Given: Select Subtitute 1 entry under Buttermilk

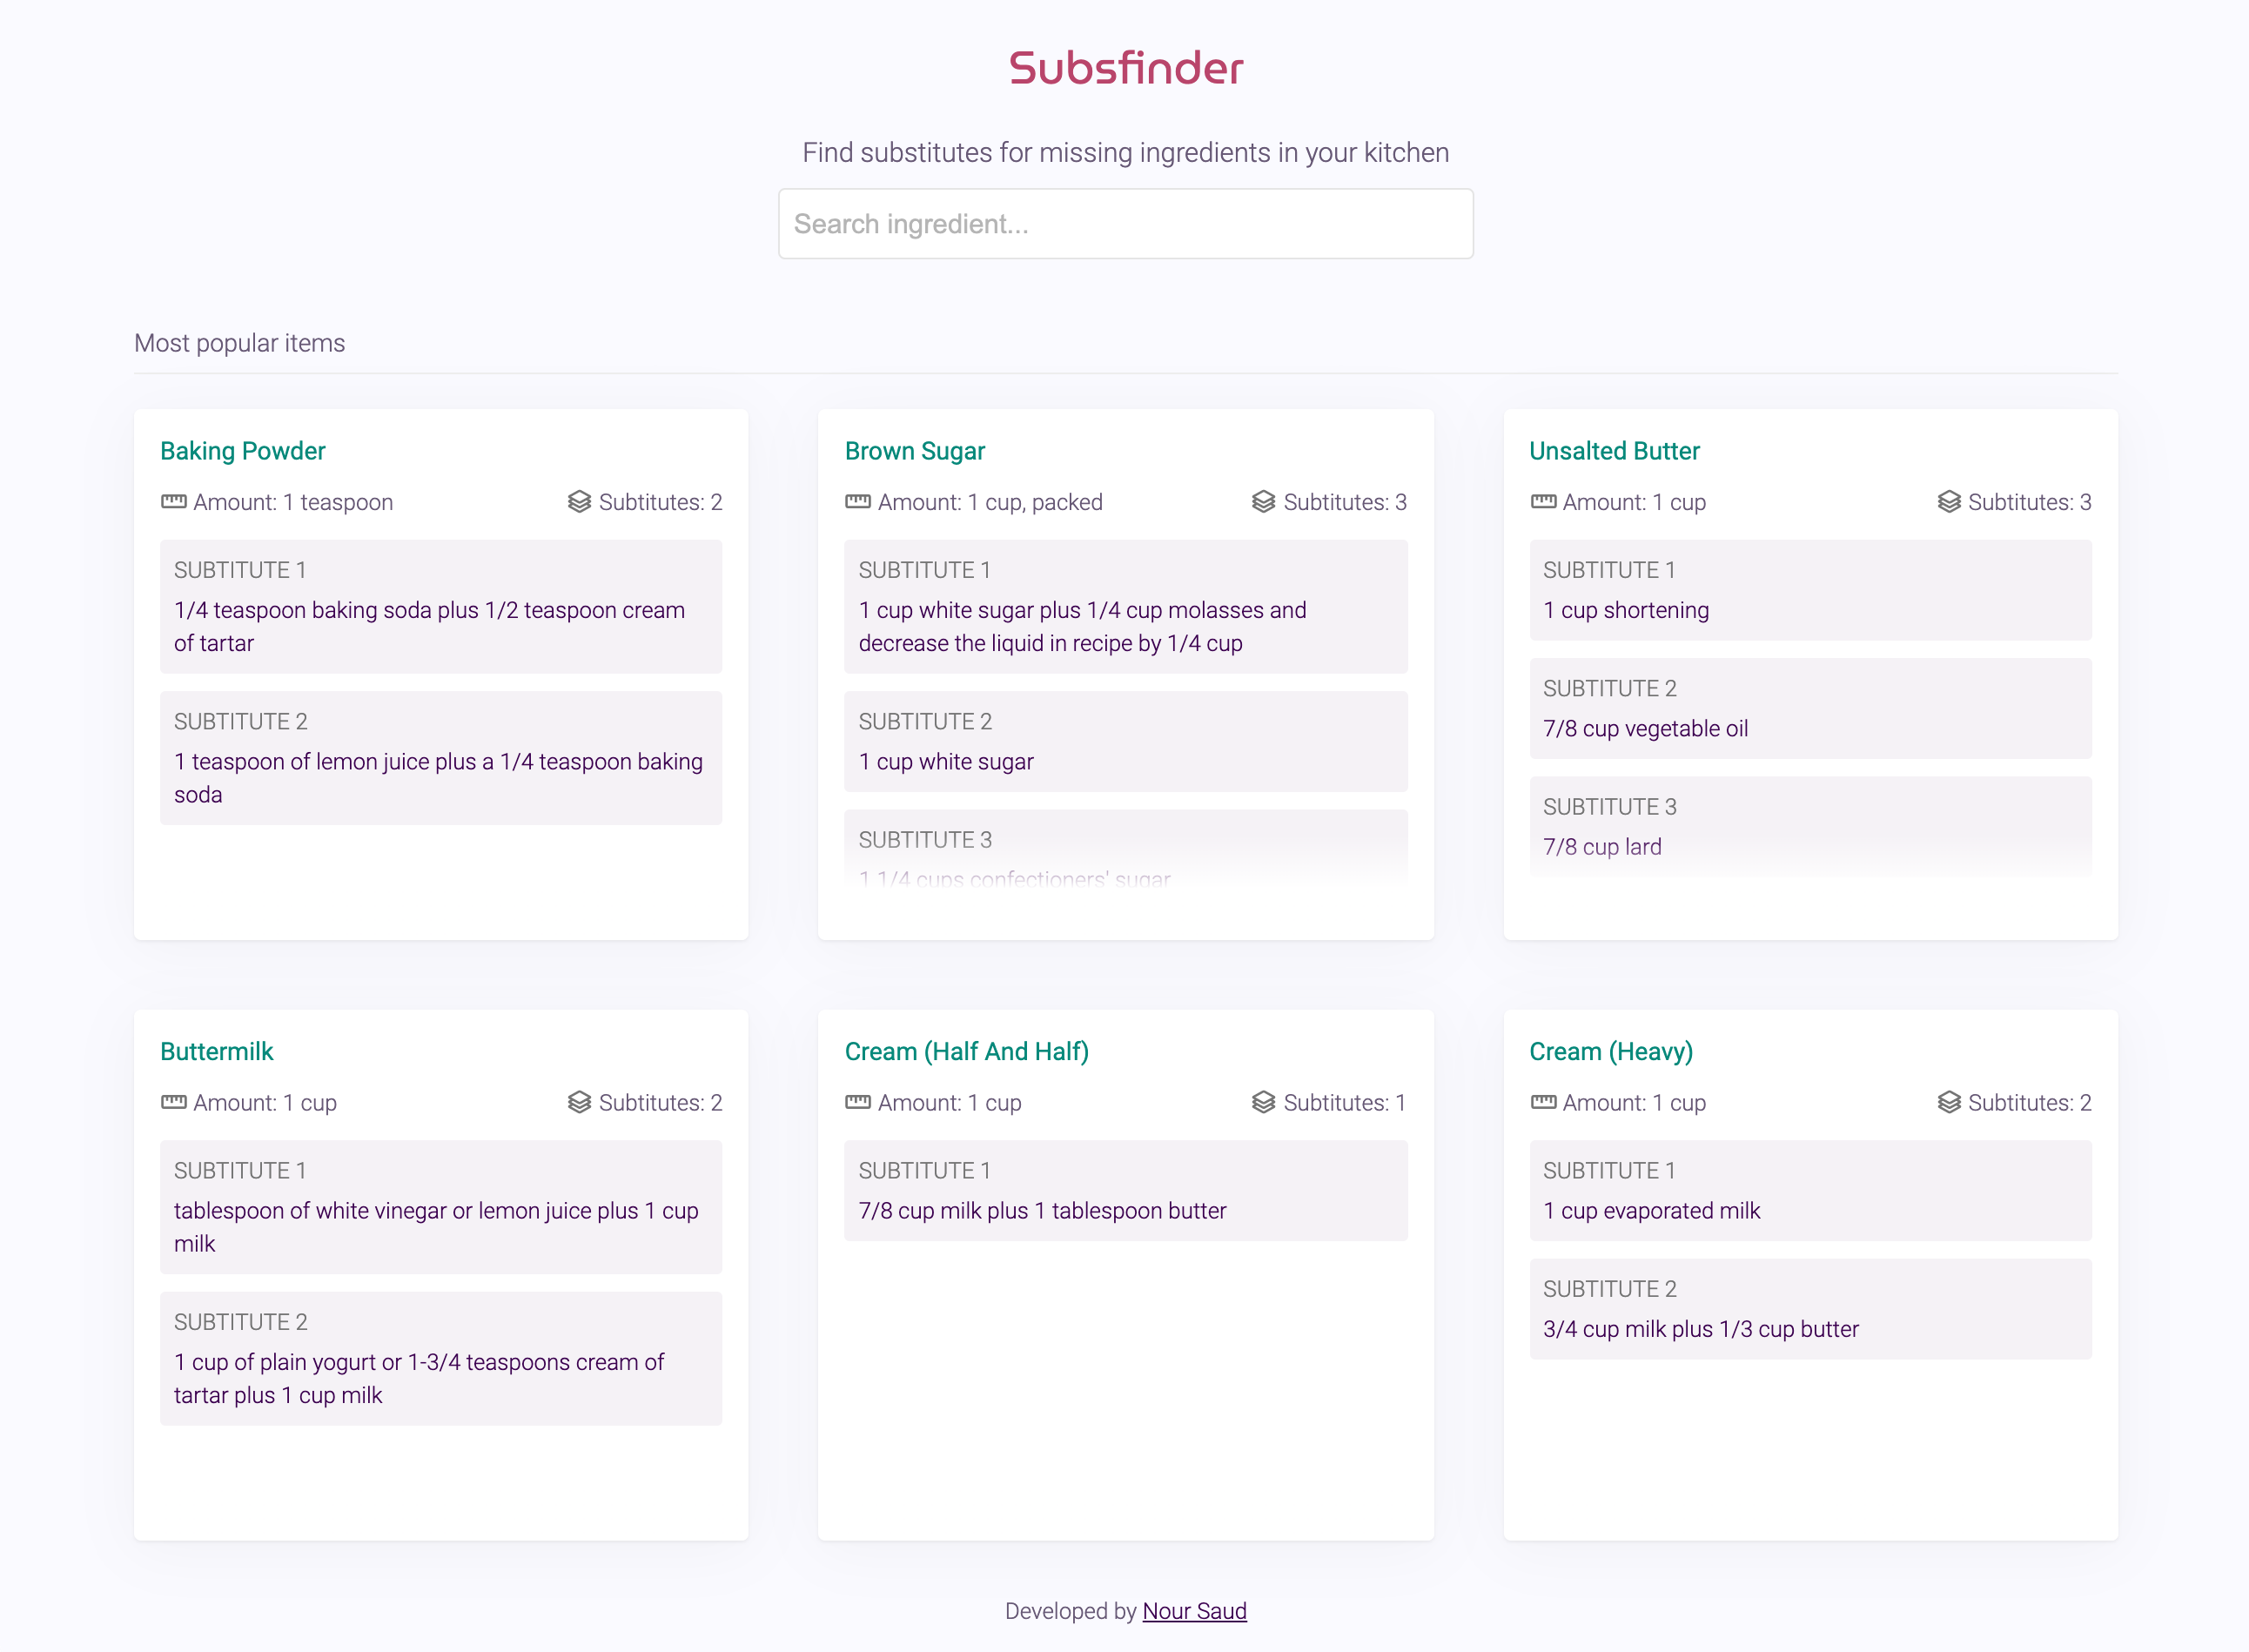Looking at the screenshot, I should (440, 1207).
